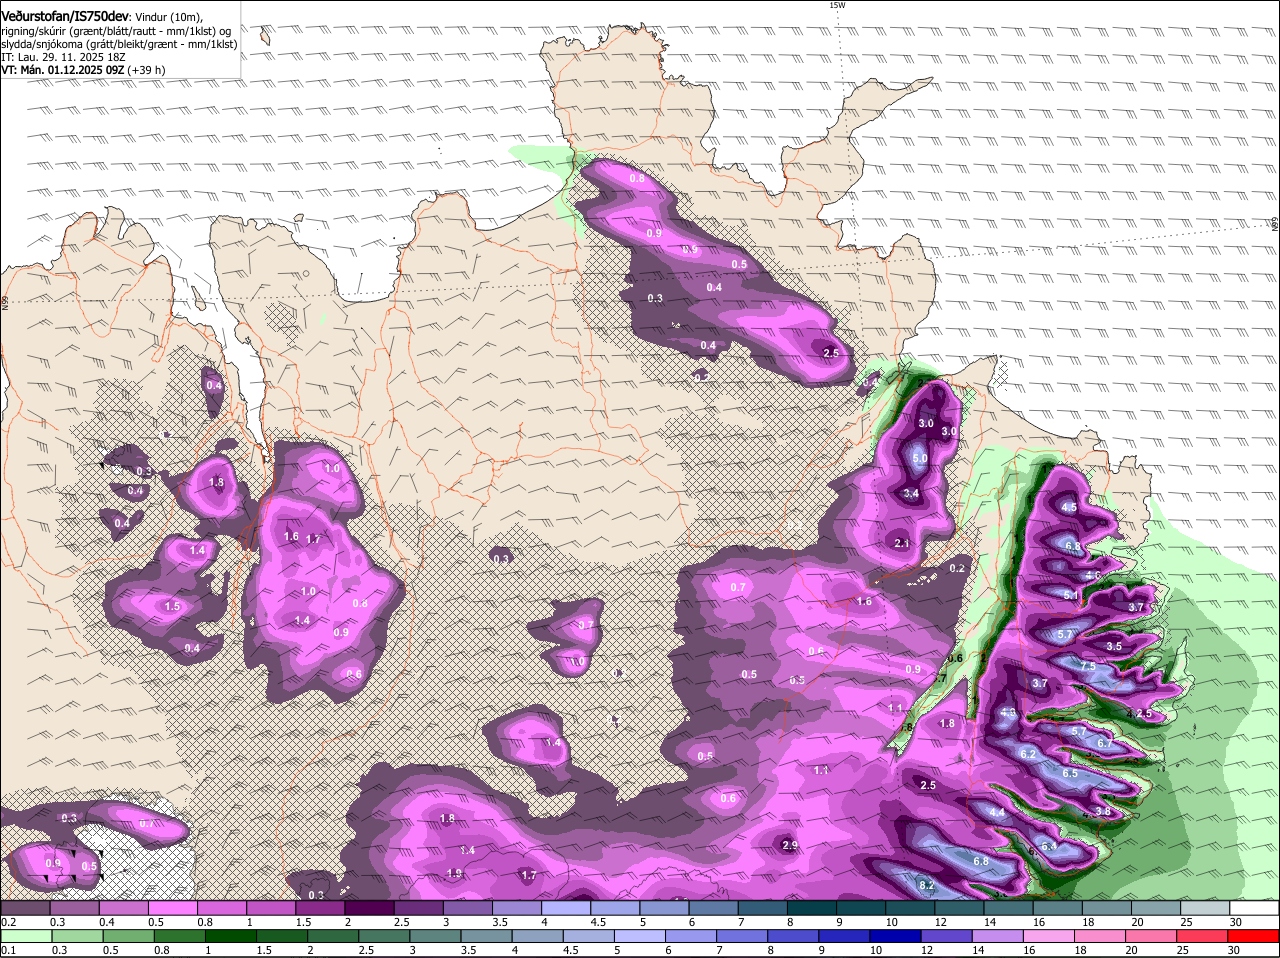This screenshot has width=1280, height=958.
Task: Click the 'VT: Mán. 01.12.2025 09Z' valid time
Action: click(62, 70)
